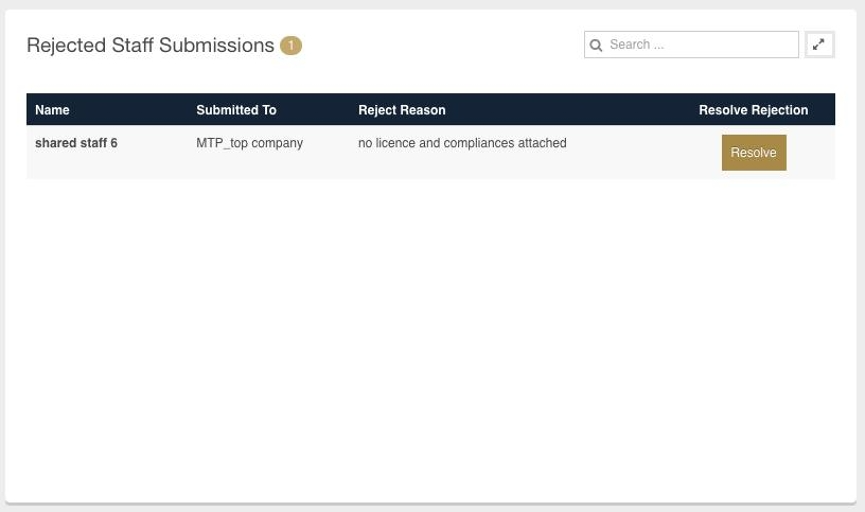Click the expand widget arrows icon

tap(819, 45)
